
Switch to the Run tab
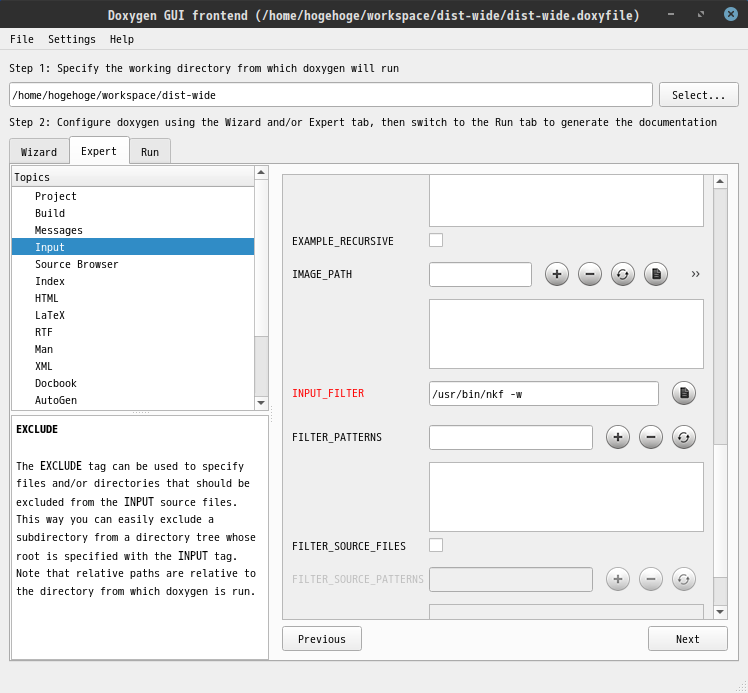tap(150, 152)
